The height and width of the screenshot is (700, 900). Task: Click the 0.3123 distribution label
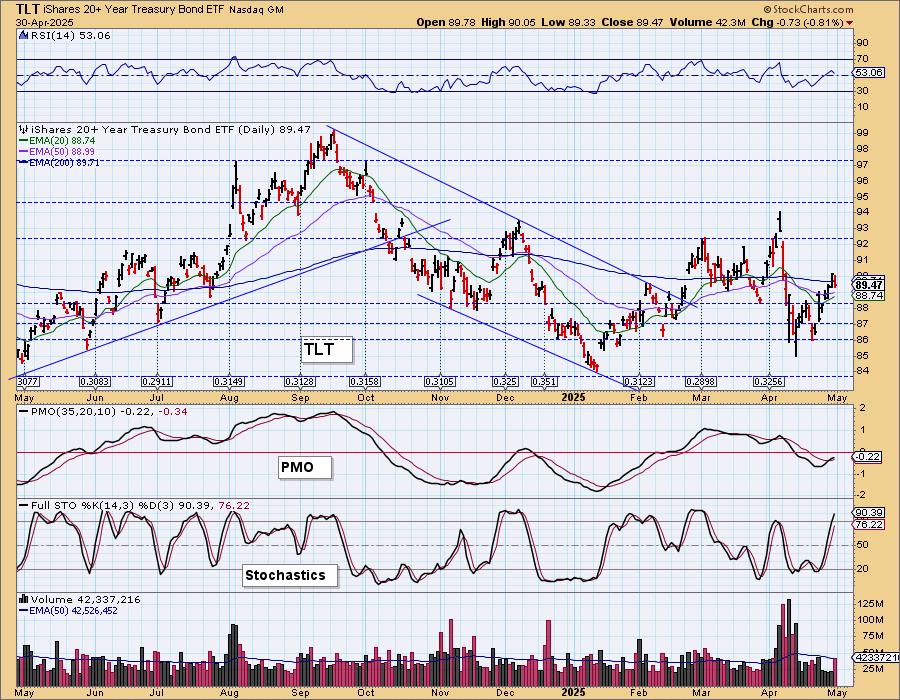[x=639, y=382]
